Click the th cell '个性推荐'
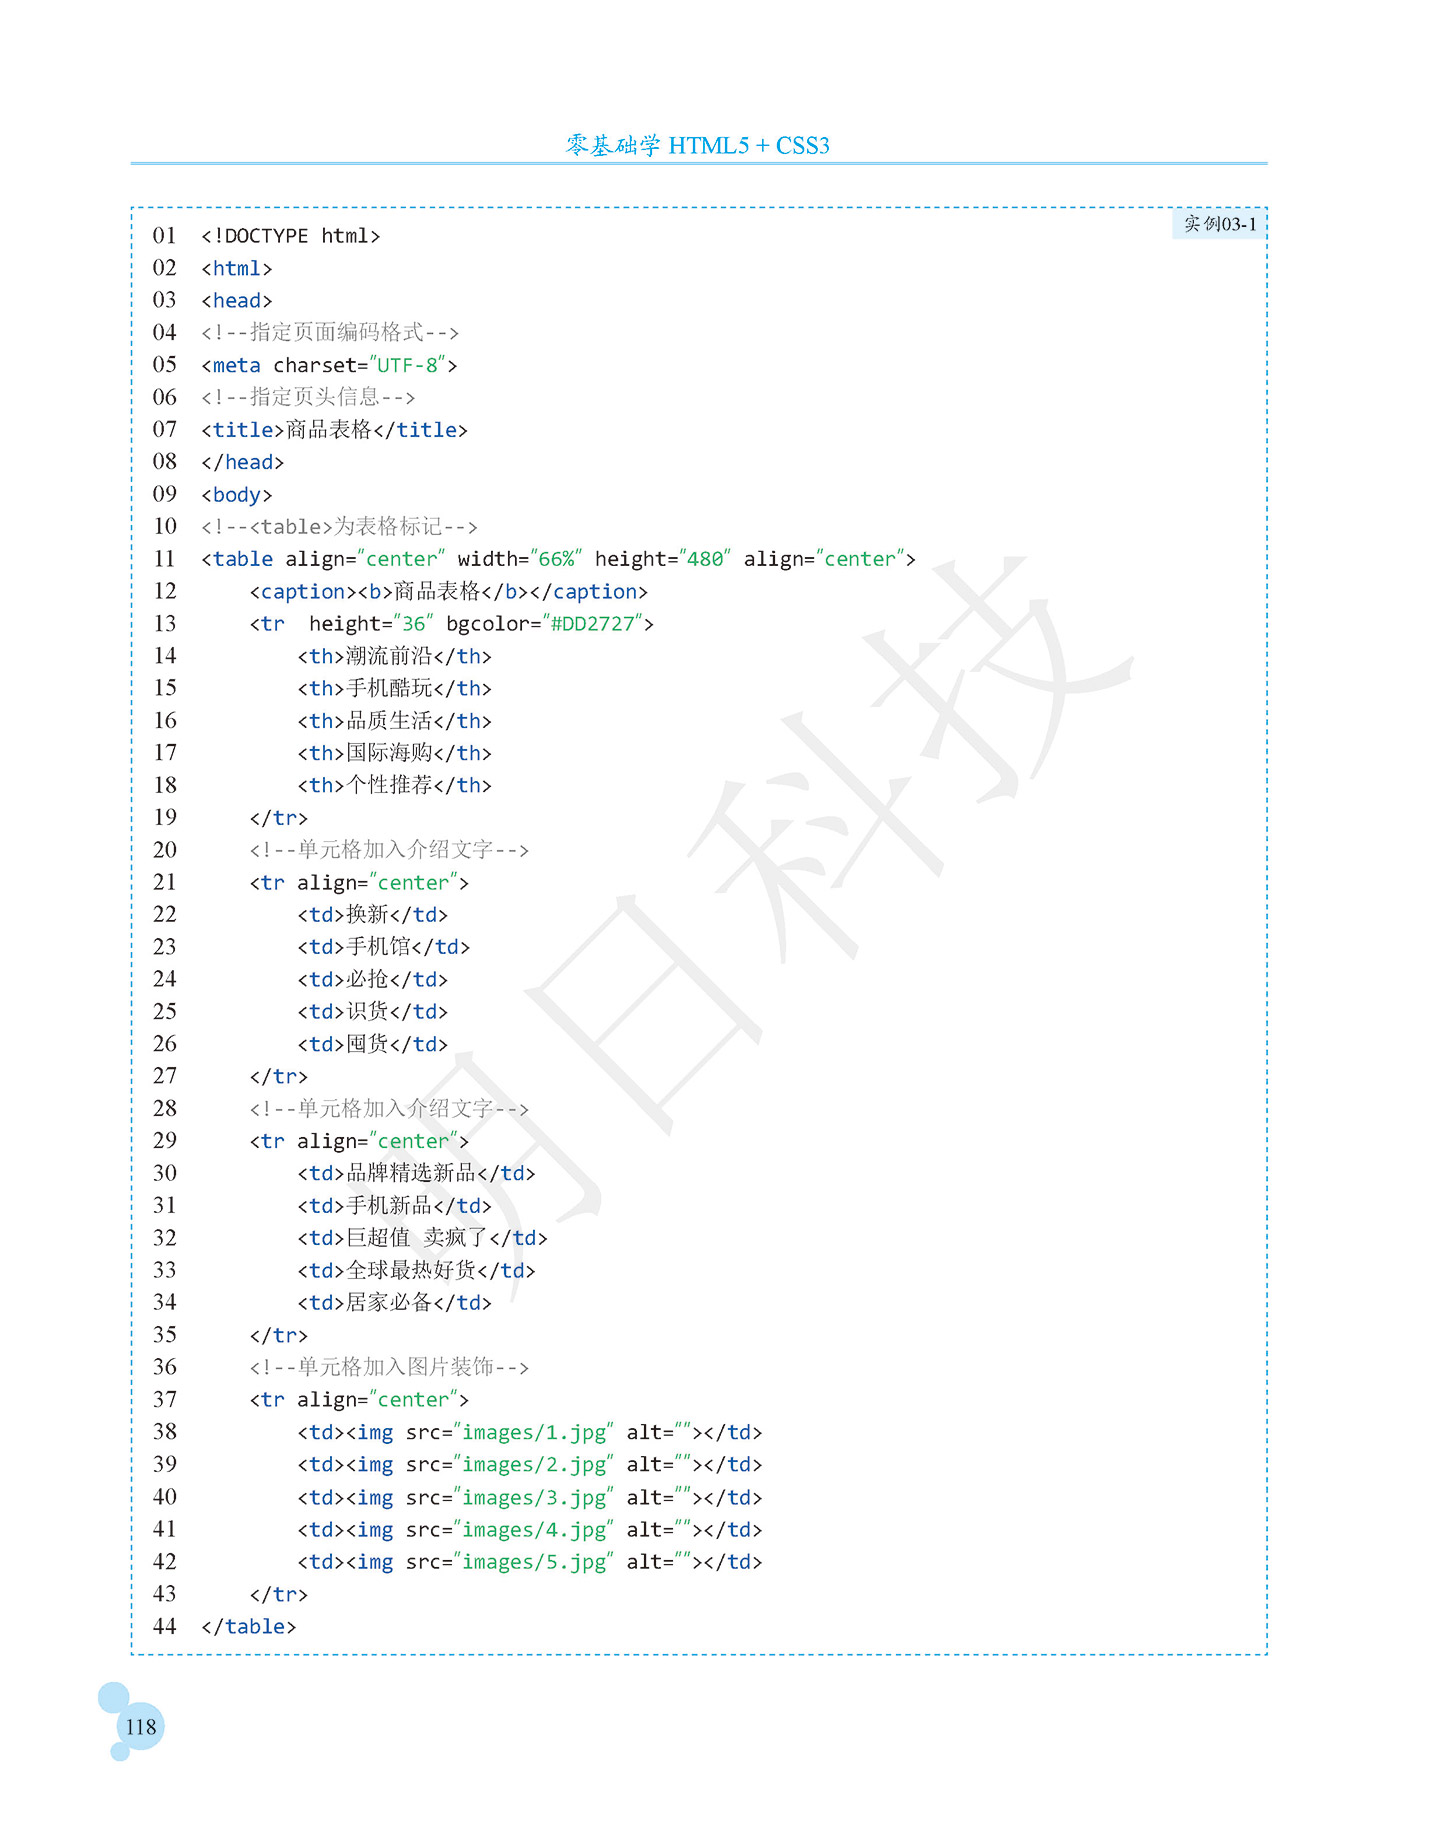1440x1833 pixels. click(x=394, y=785)
